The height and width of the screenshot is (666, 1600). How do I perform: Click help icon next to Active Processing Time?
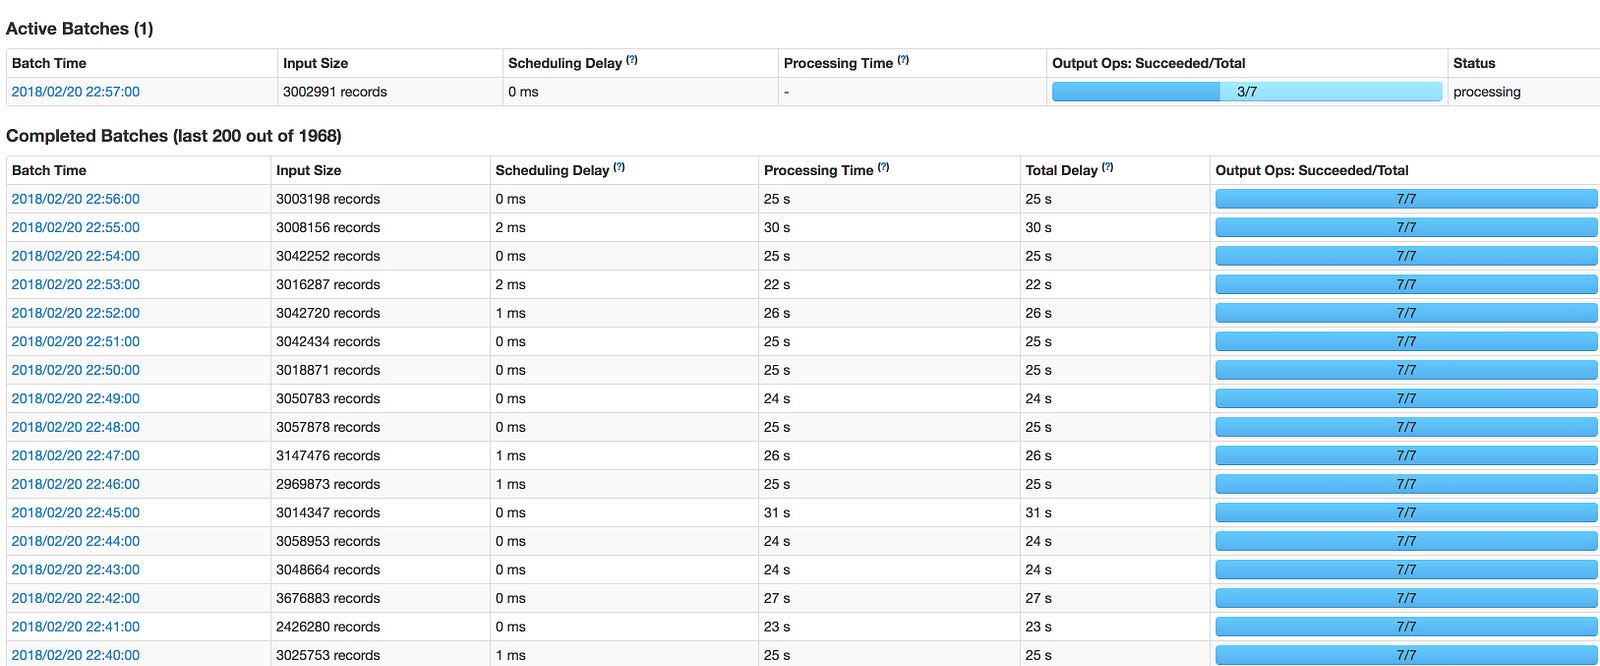coord(903,61)
